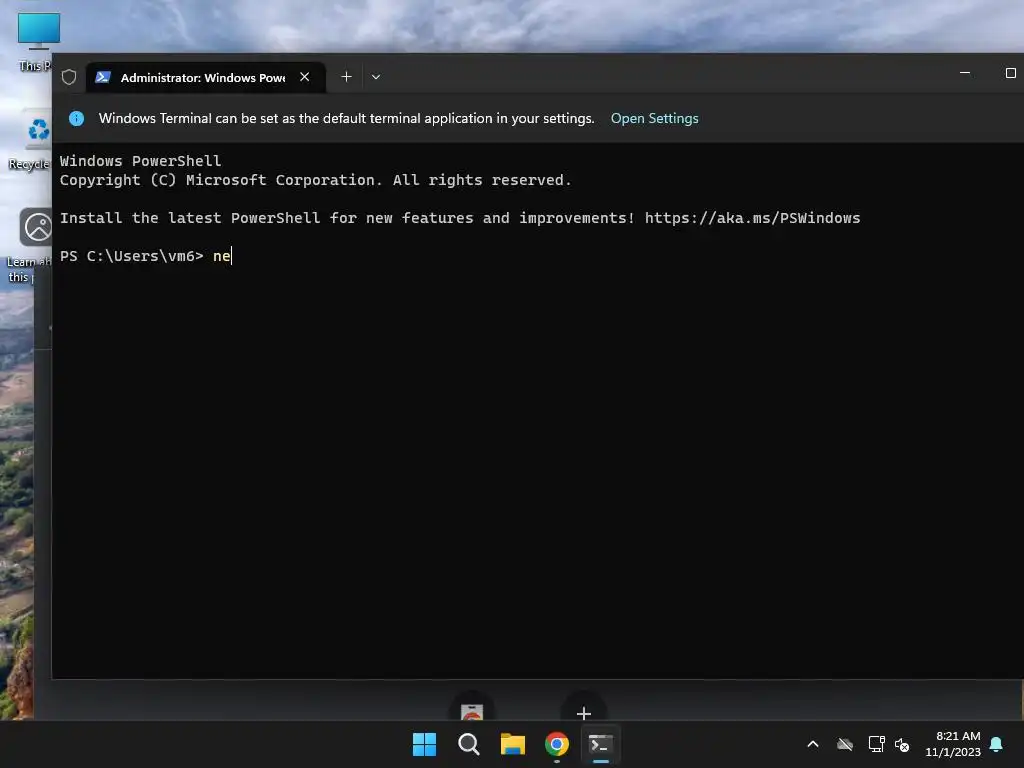Select the Administrator: Windows PowerShell tab
This screenshot has width=1024, height=768.
click(206, 77)
